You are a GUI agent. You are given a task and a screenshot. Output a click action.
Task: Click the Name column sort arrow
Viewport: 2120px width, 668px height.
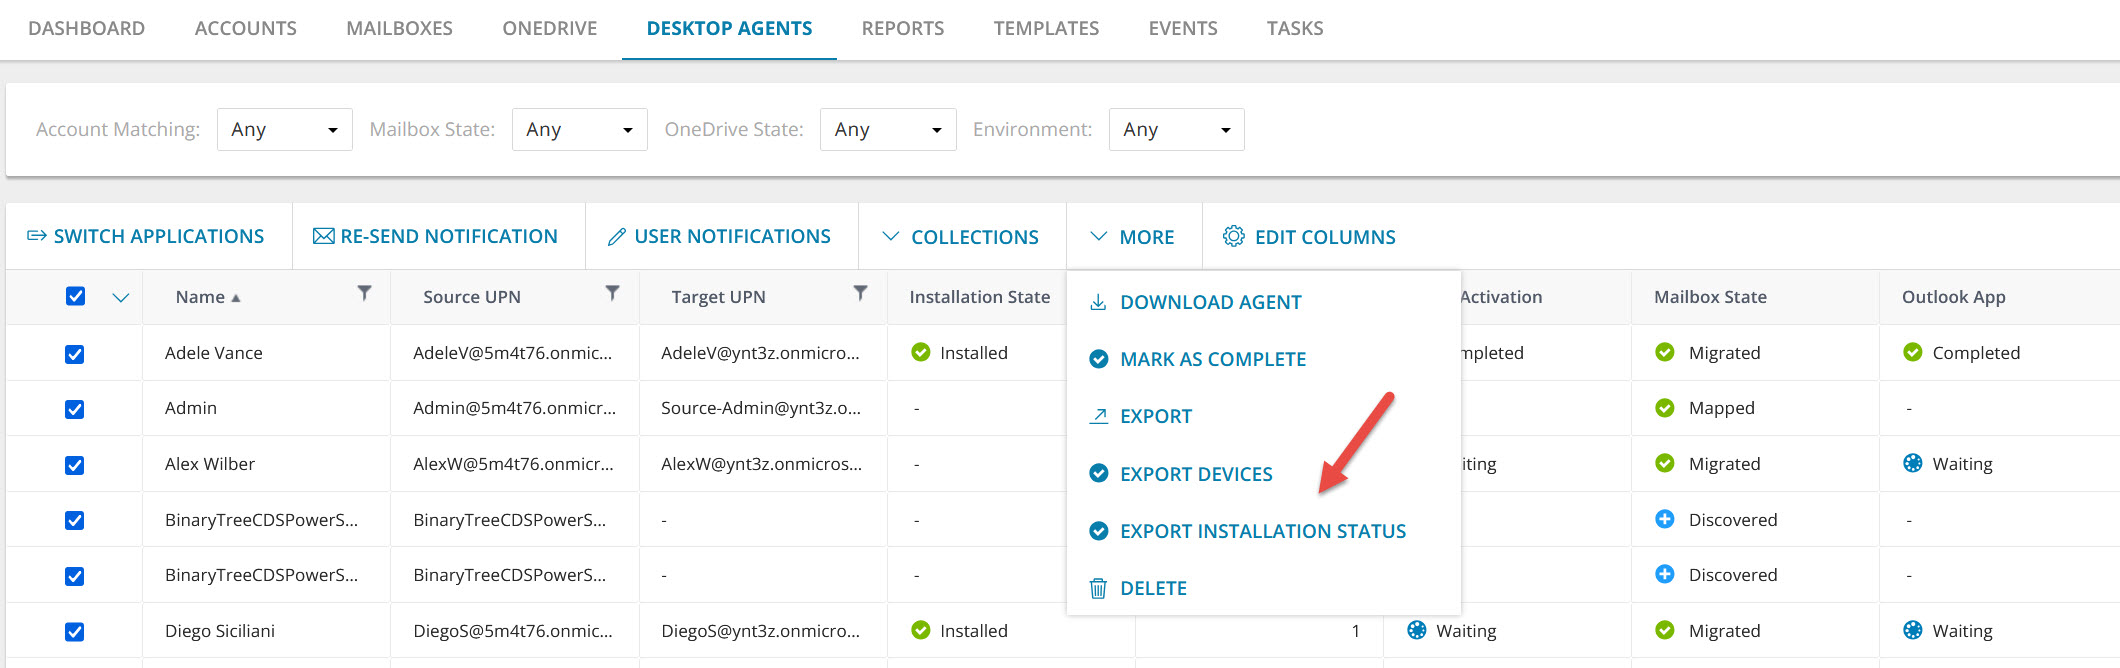click(236, 298)
